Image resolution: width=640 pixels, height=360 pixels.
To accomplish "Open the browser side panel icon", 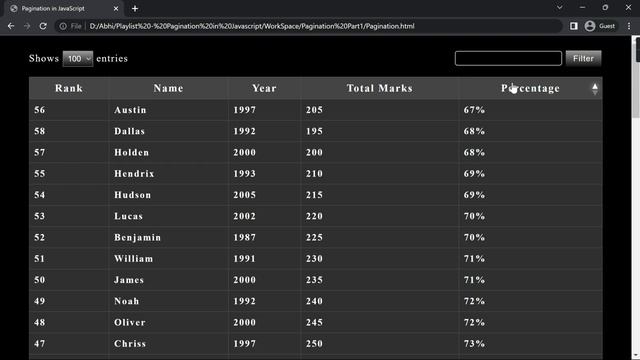I will click(x=573, y=26).
